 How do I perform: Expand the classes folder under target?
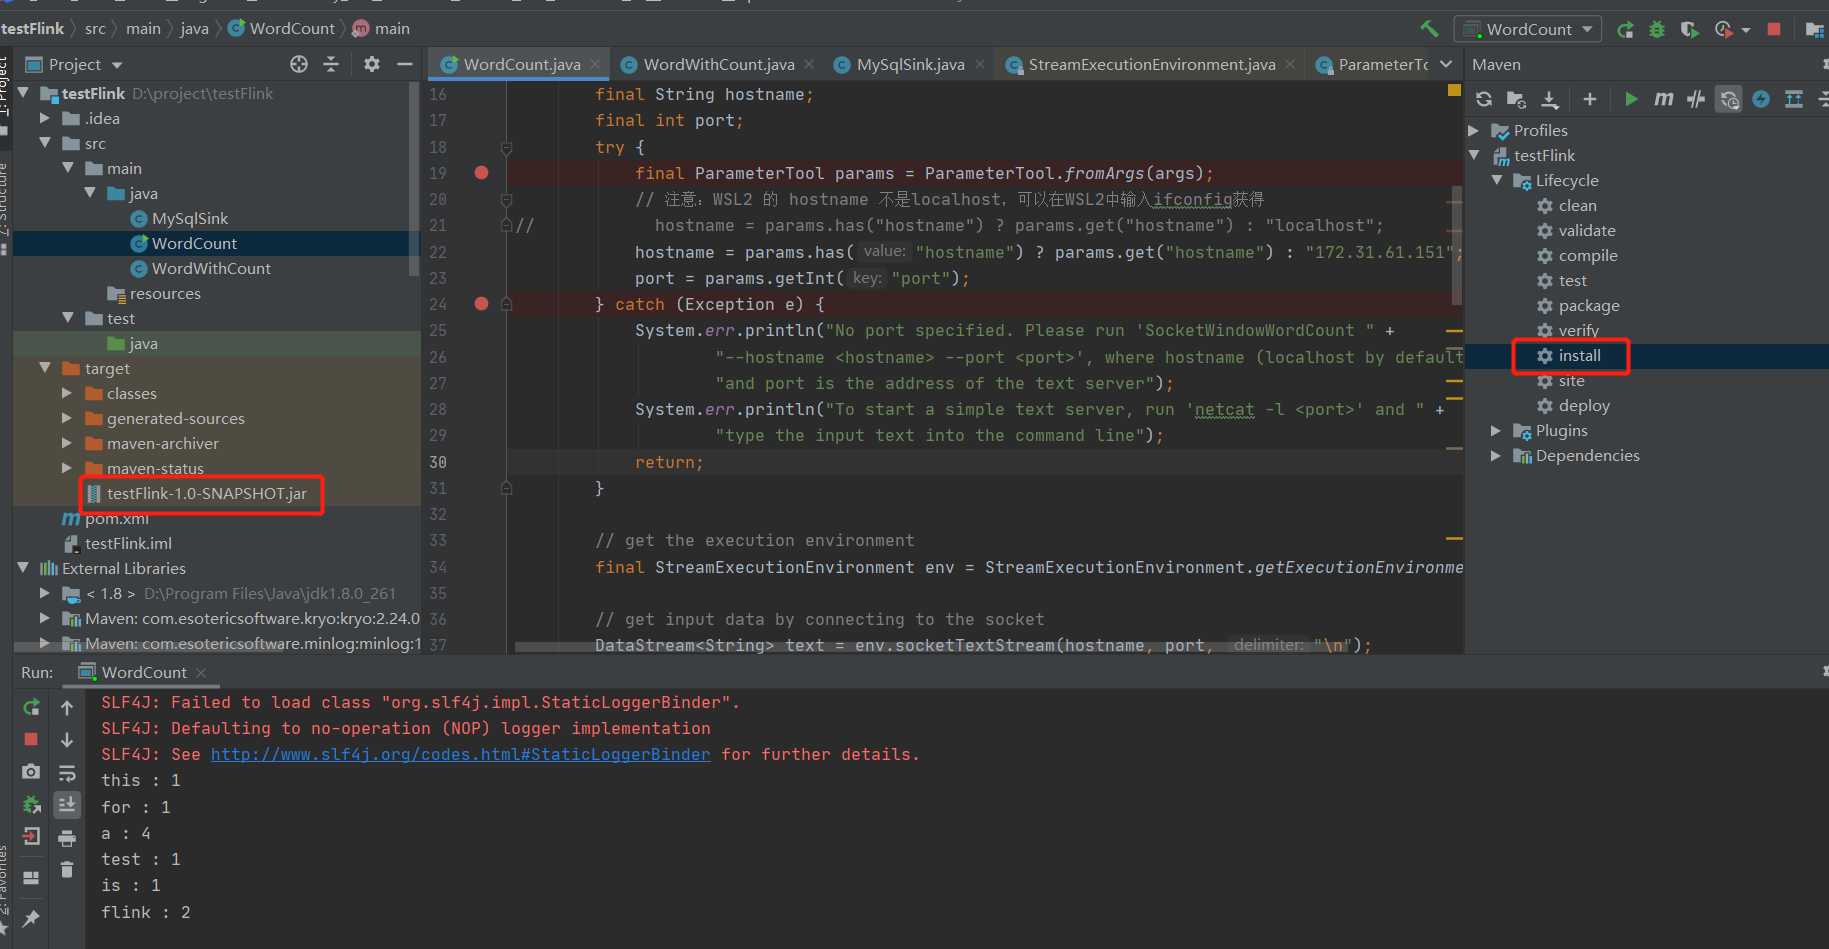[x=67, y=393]
